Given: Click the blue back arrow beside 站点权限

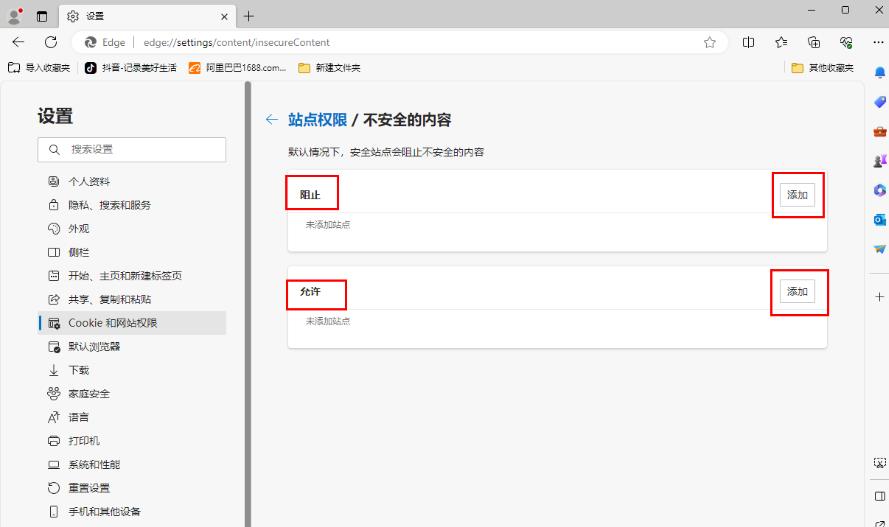Looking at the screenshot, I should click(x=272, y=120).
